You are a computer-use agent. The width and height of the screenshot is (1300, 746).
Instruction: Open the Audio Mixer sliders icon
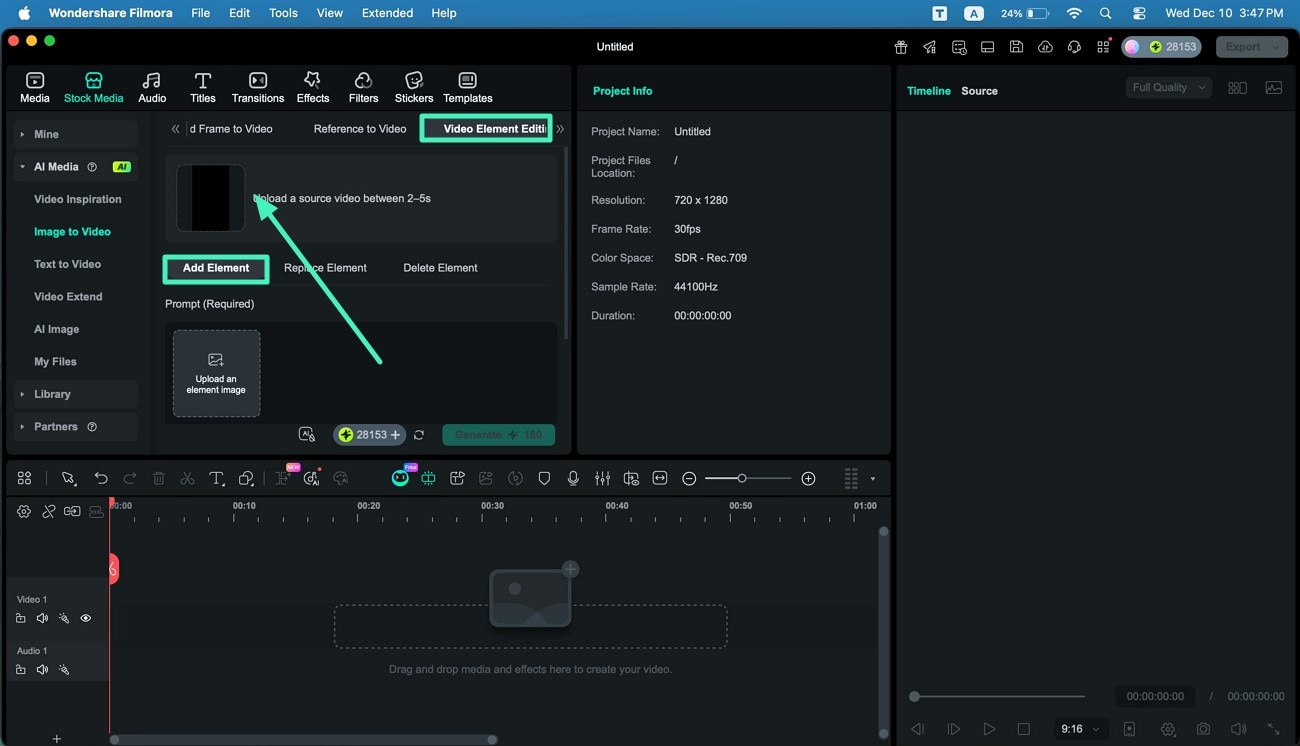[x=601, y=478]
